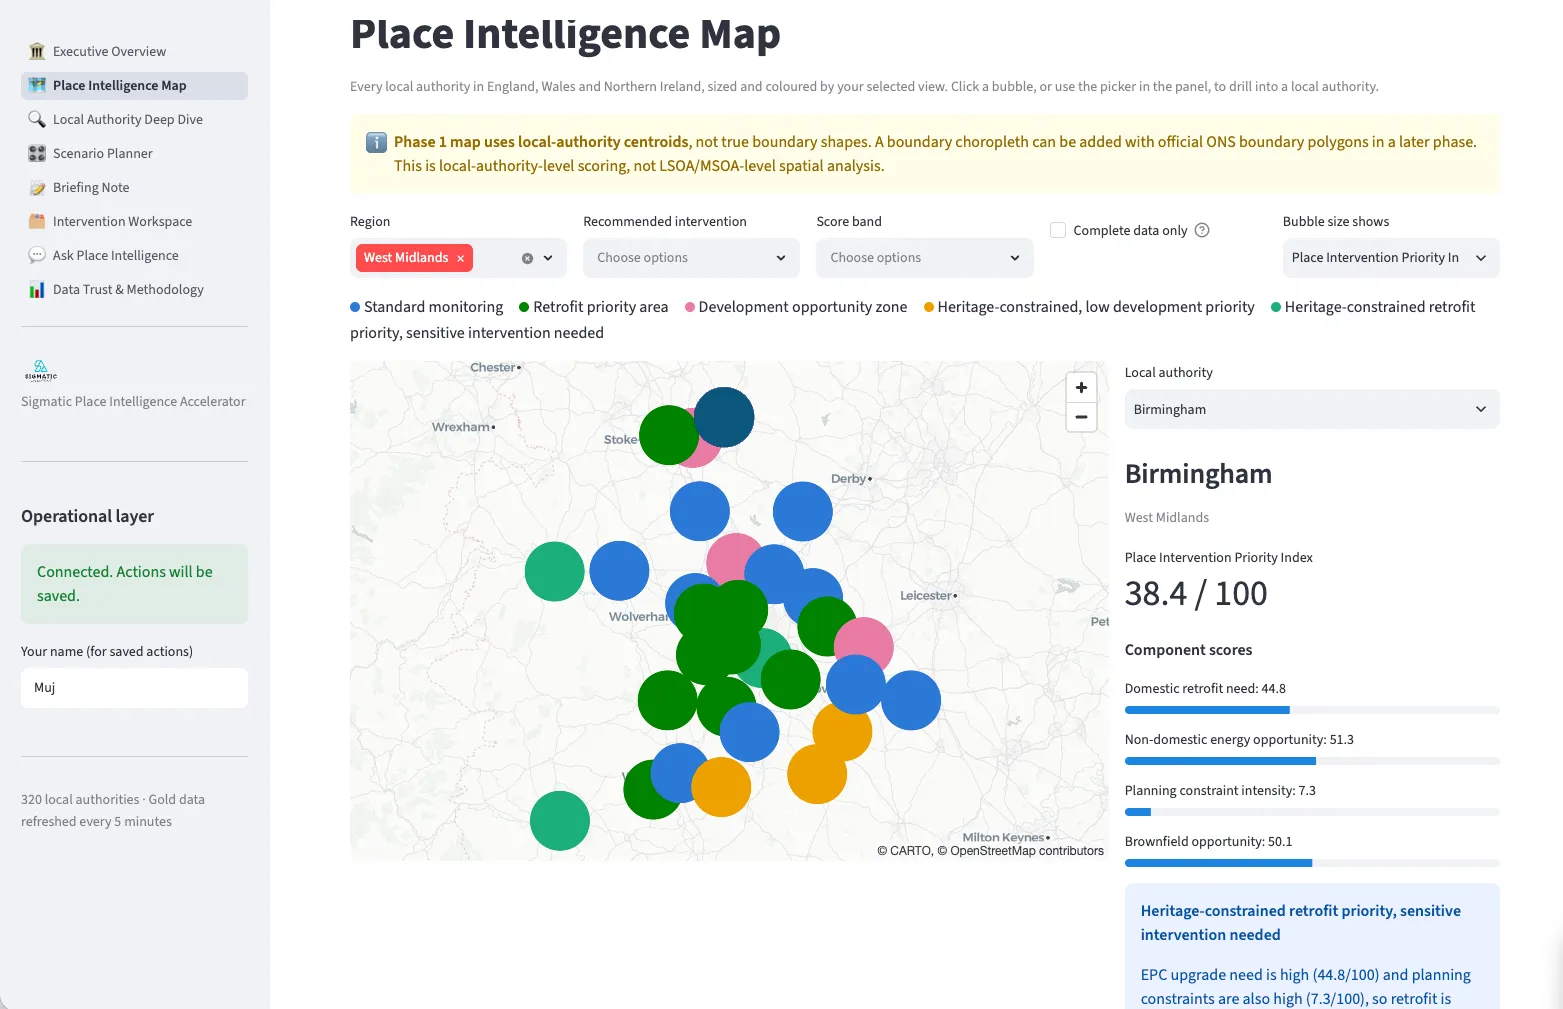Open Scenario Planner page
This screenshot has height=1009, width=1563.
coord(134,153)
